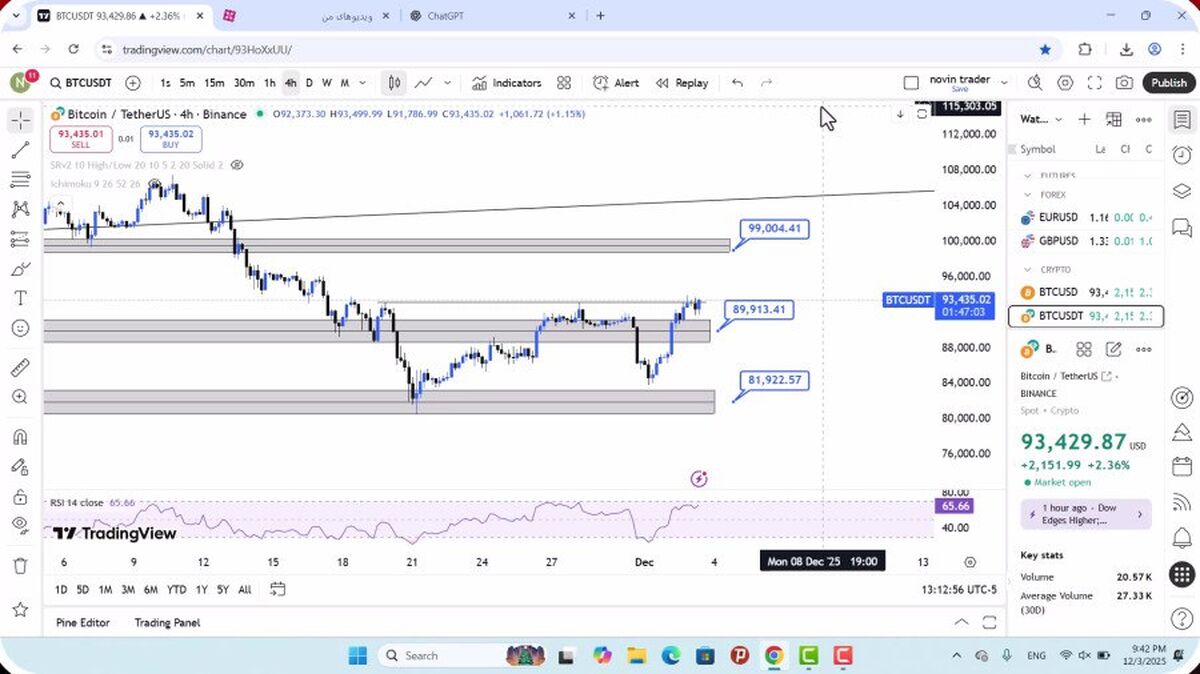Open Windows Start menu

[358, 656]
